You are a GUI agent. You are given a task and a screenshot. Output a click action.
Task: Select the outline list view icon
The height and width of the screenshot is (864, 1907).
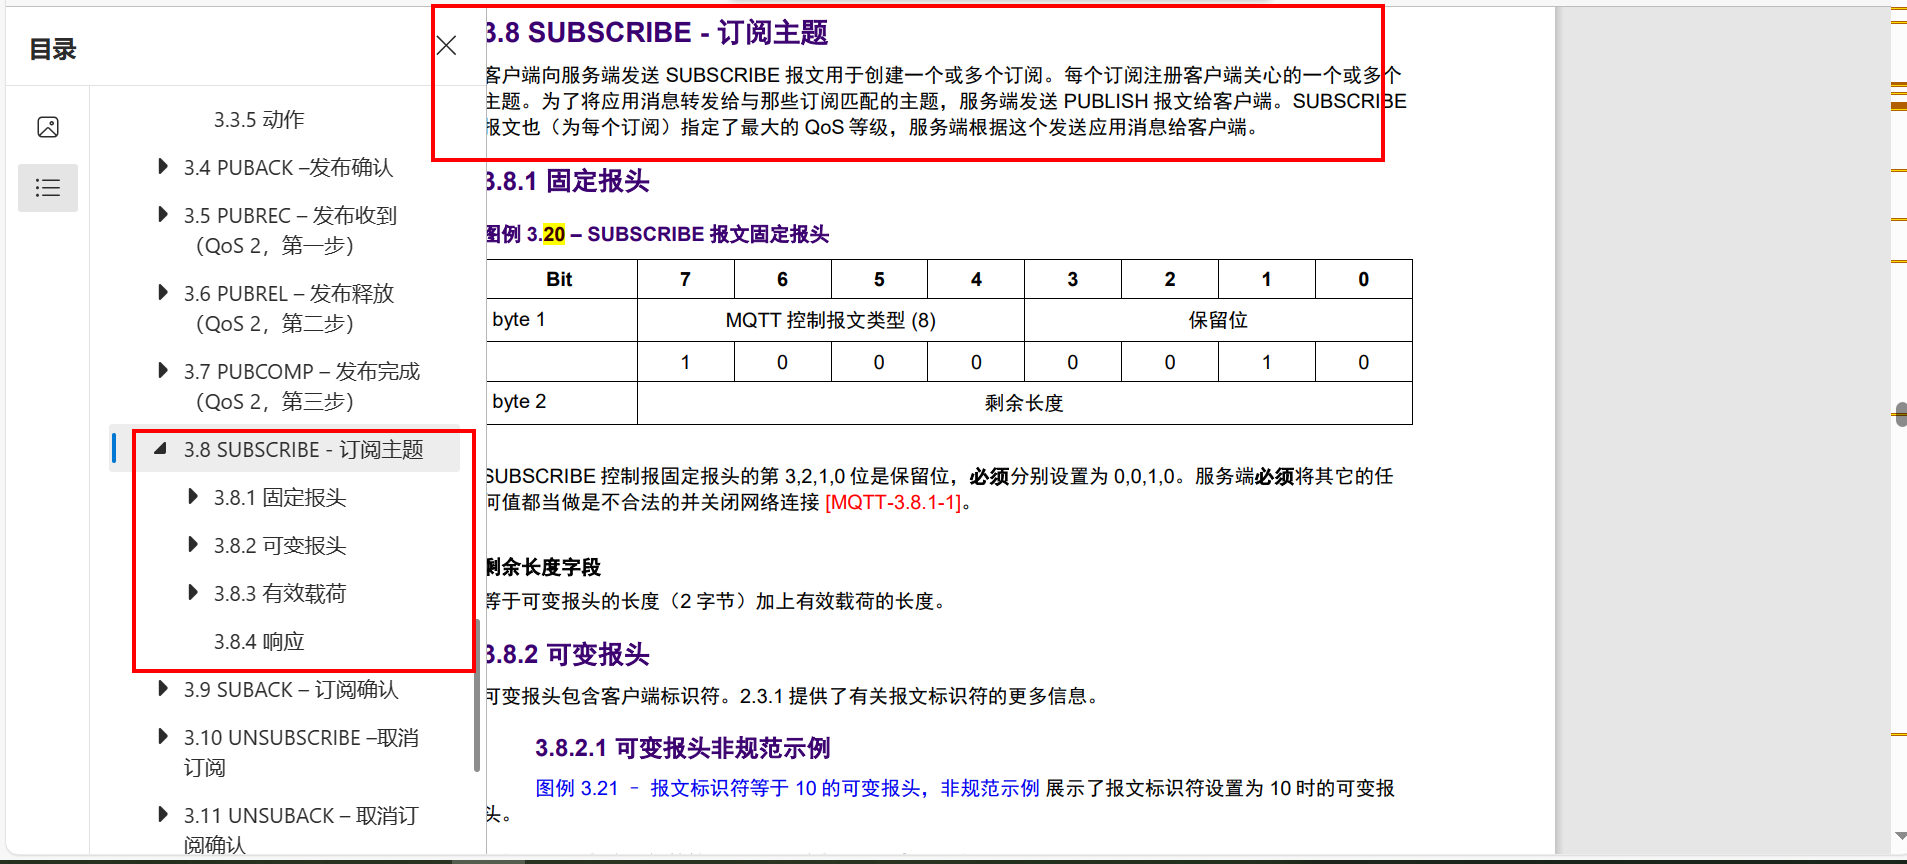(x=48, y=188)
